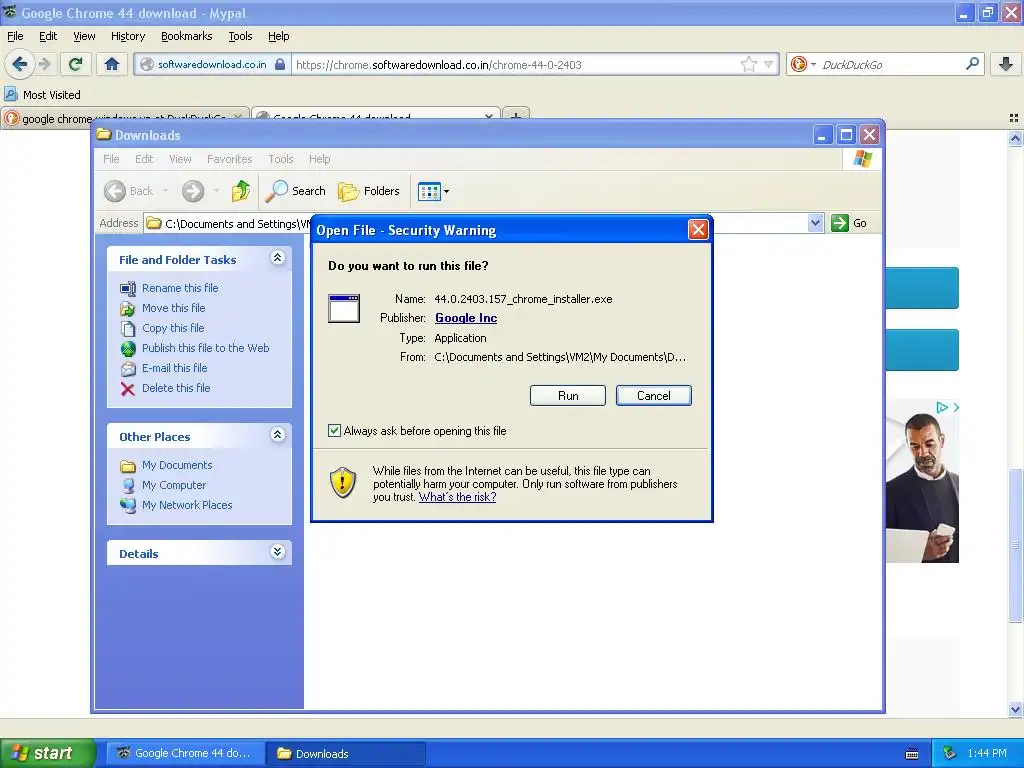
Task: Toggle Folders pane in Downloads toolbar
Action: 369,191
